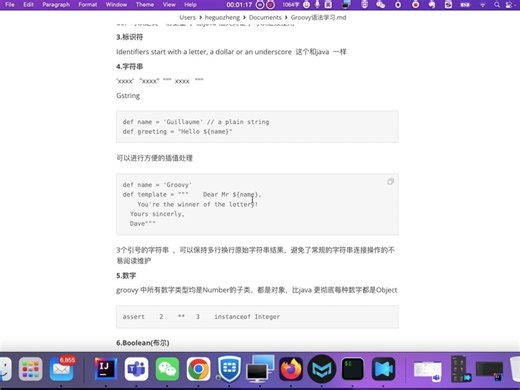Viewport: 520px width, 390px height.
Task: Open the View menu
Action: (169, 5)
